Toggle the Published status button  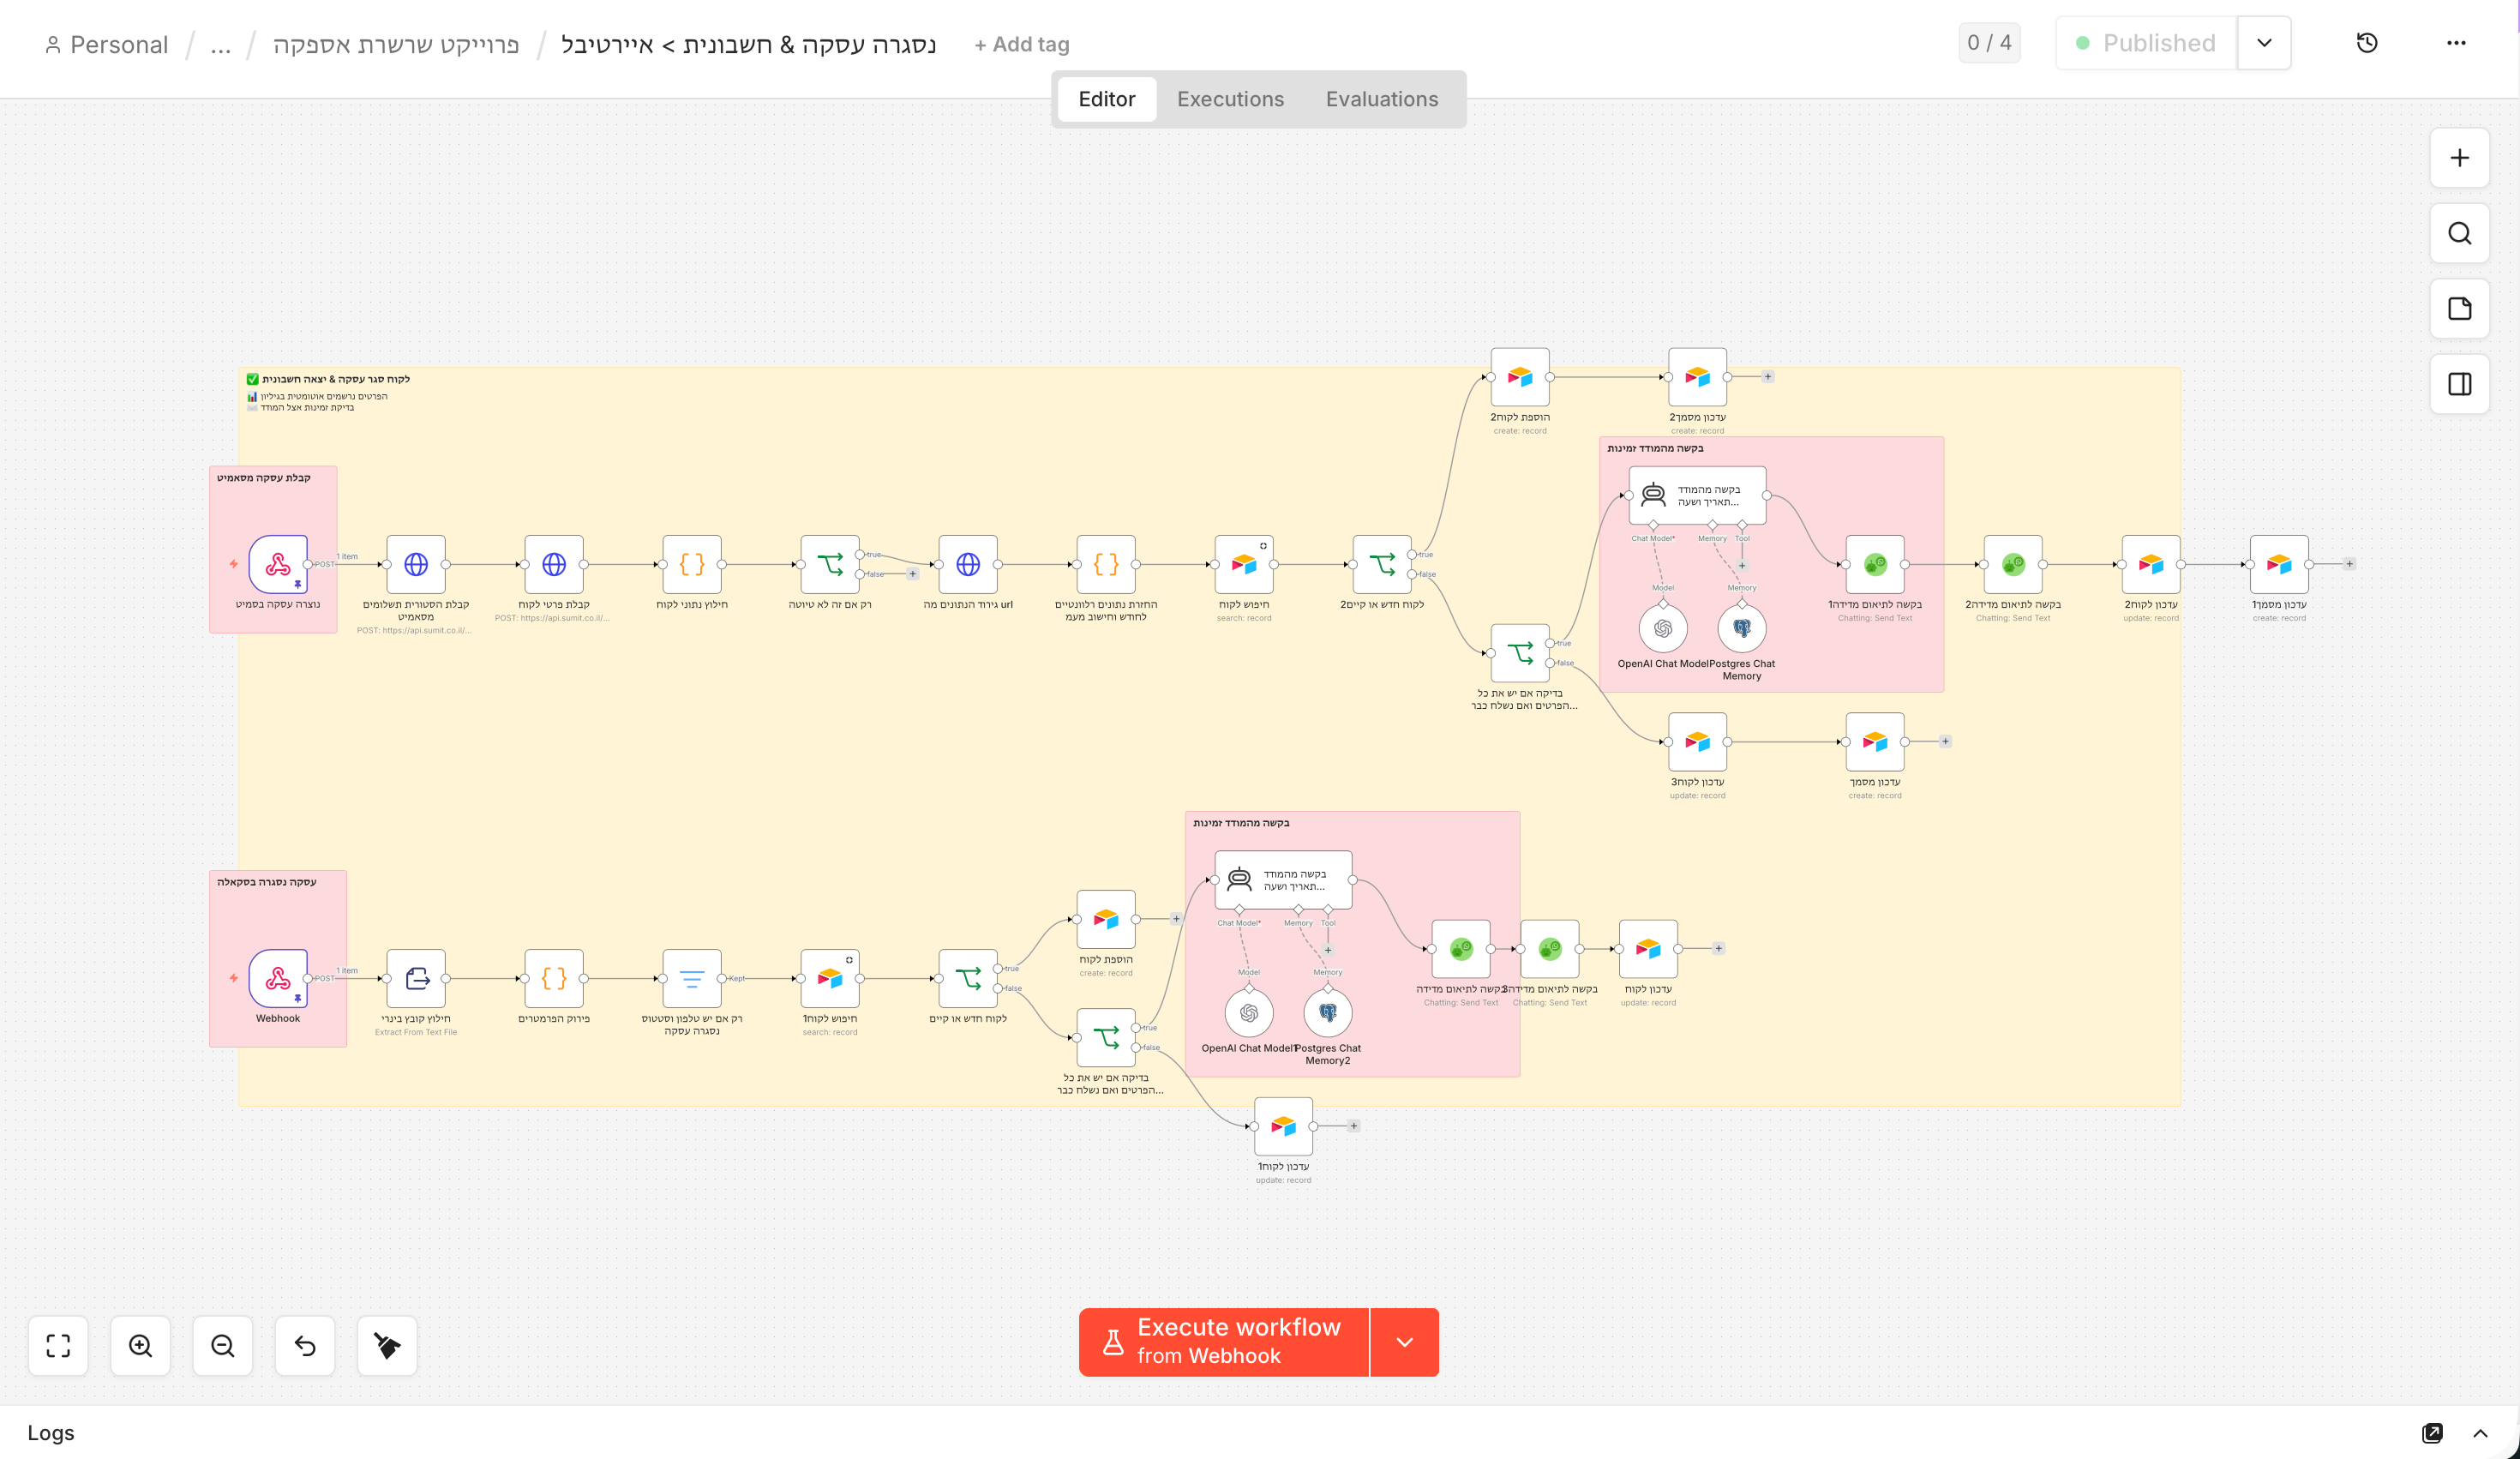(x=2146, y=43)
